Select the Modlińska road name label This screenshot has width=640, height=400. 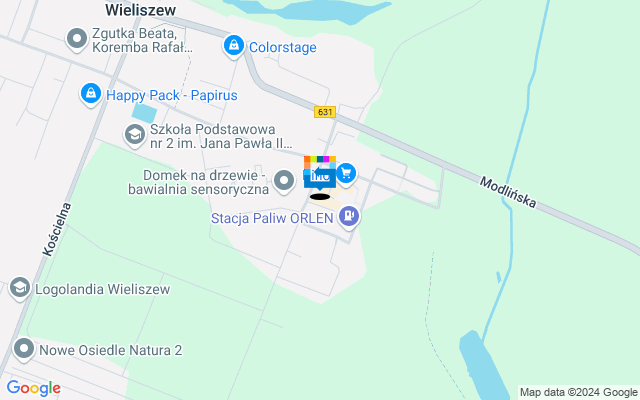click(508, 192)
